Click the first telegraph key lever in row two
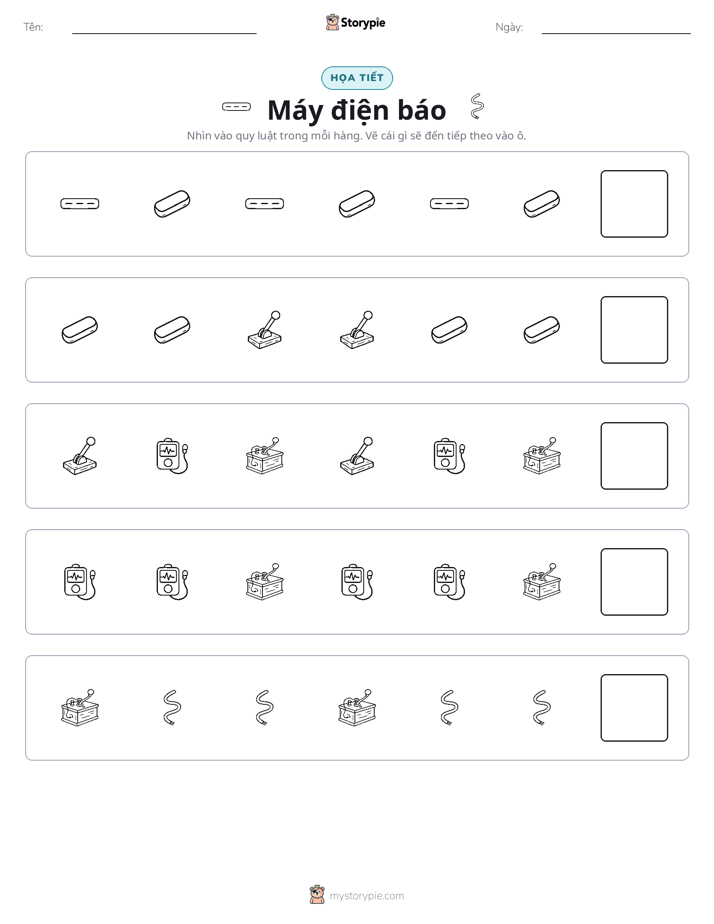Image resolution: width=714 pixels, height=924 pixels. coord(265,330)
